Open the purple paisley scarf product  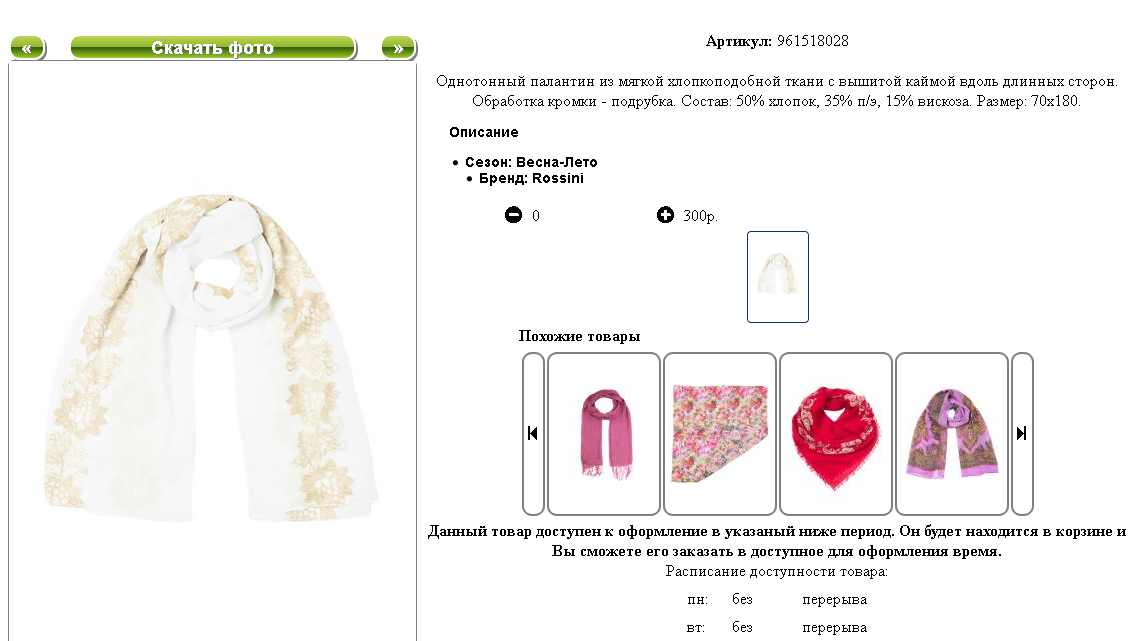(952, 433)
